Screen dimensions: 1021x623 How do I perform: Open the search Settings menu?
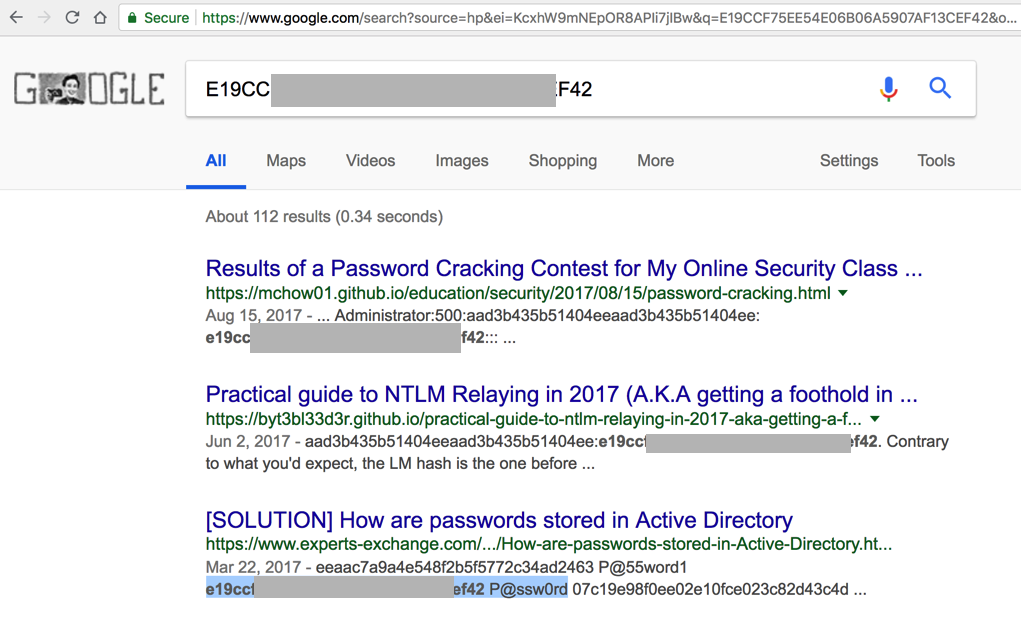point(849,161)
